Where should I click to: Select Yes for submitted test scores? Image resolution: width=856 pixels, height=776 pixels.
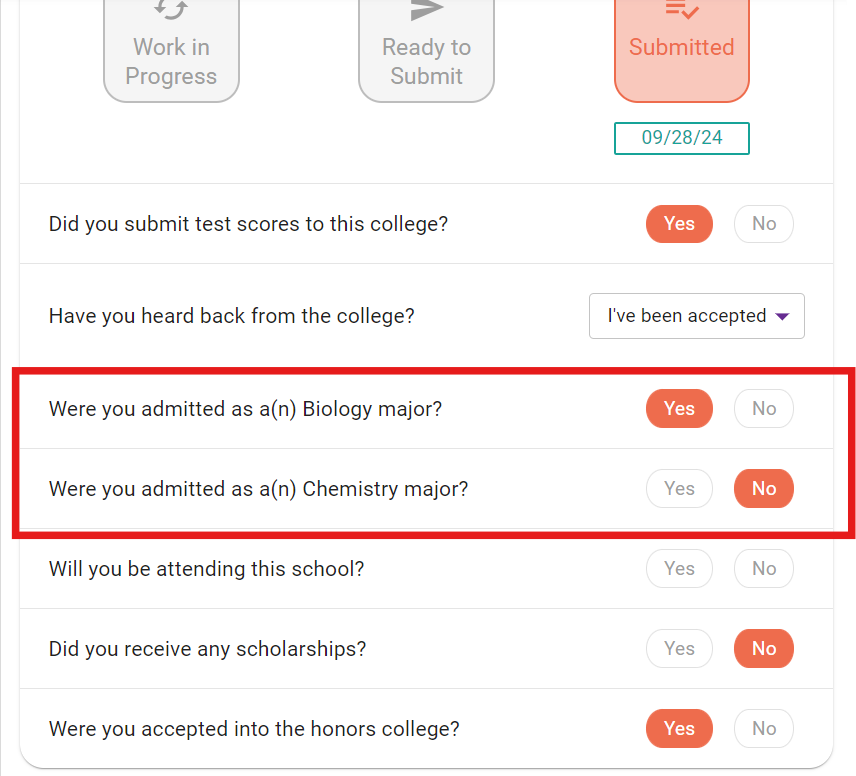click(x=679, y=224)
